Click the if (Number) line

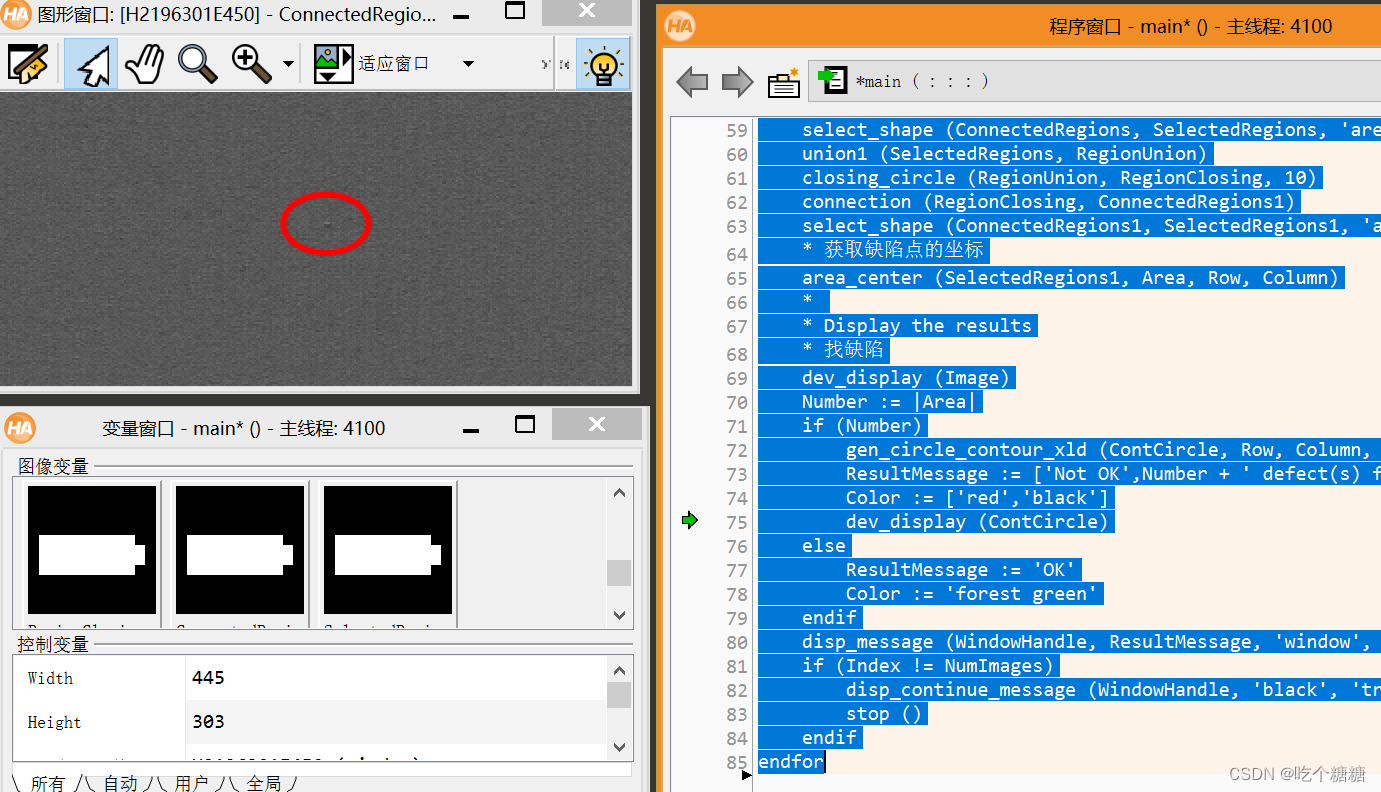[862, 426]
